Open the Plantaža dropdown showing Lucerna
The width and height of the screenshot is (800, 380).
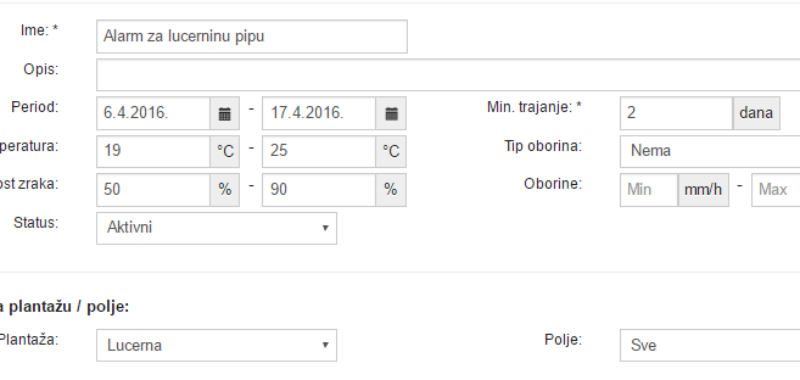coord(216,345)
